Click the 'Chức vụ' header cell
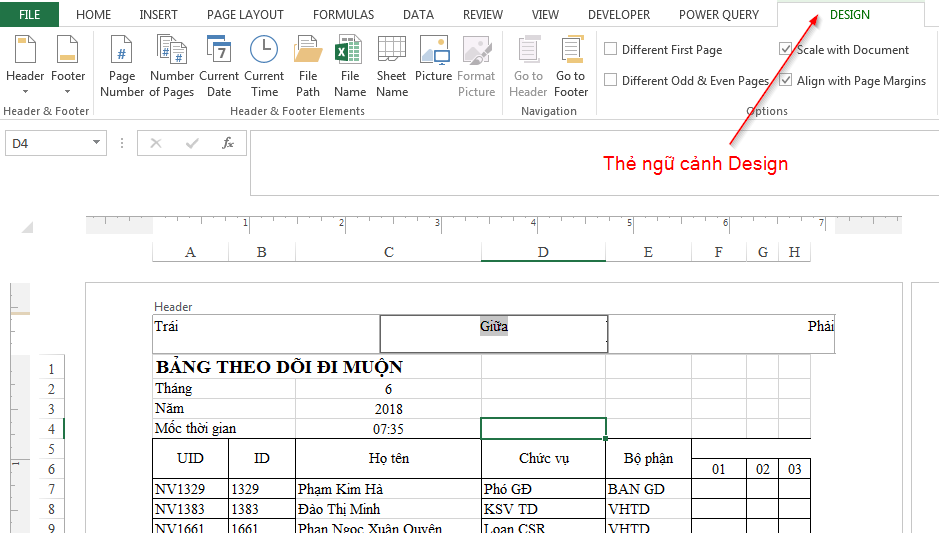The width and height of the screenshot is (939, 533). pos(544,458)
